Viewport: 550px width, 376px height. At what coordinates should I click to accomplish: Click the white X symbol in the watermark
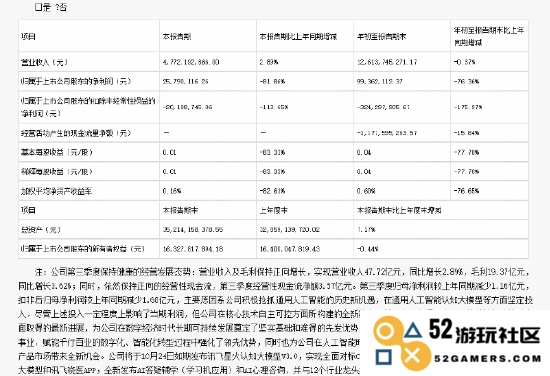pos(412,356)
